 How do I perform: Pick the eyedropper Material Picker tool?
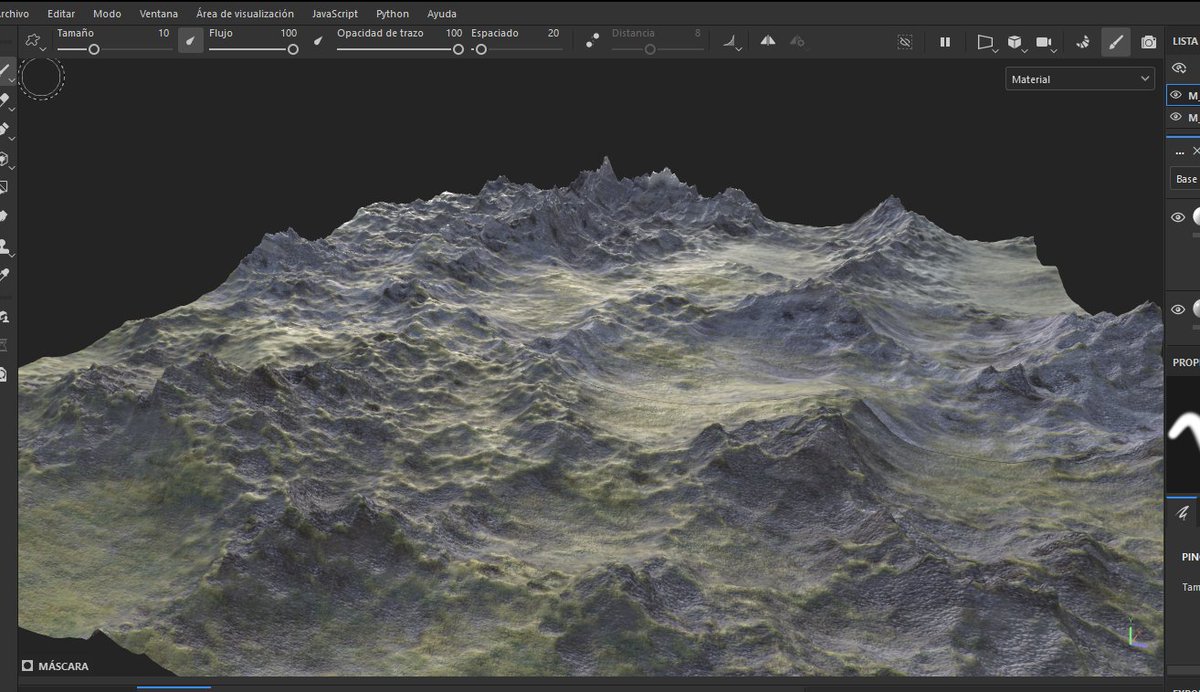[4, 274]
